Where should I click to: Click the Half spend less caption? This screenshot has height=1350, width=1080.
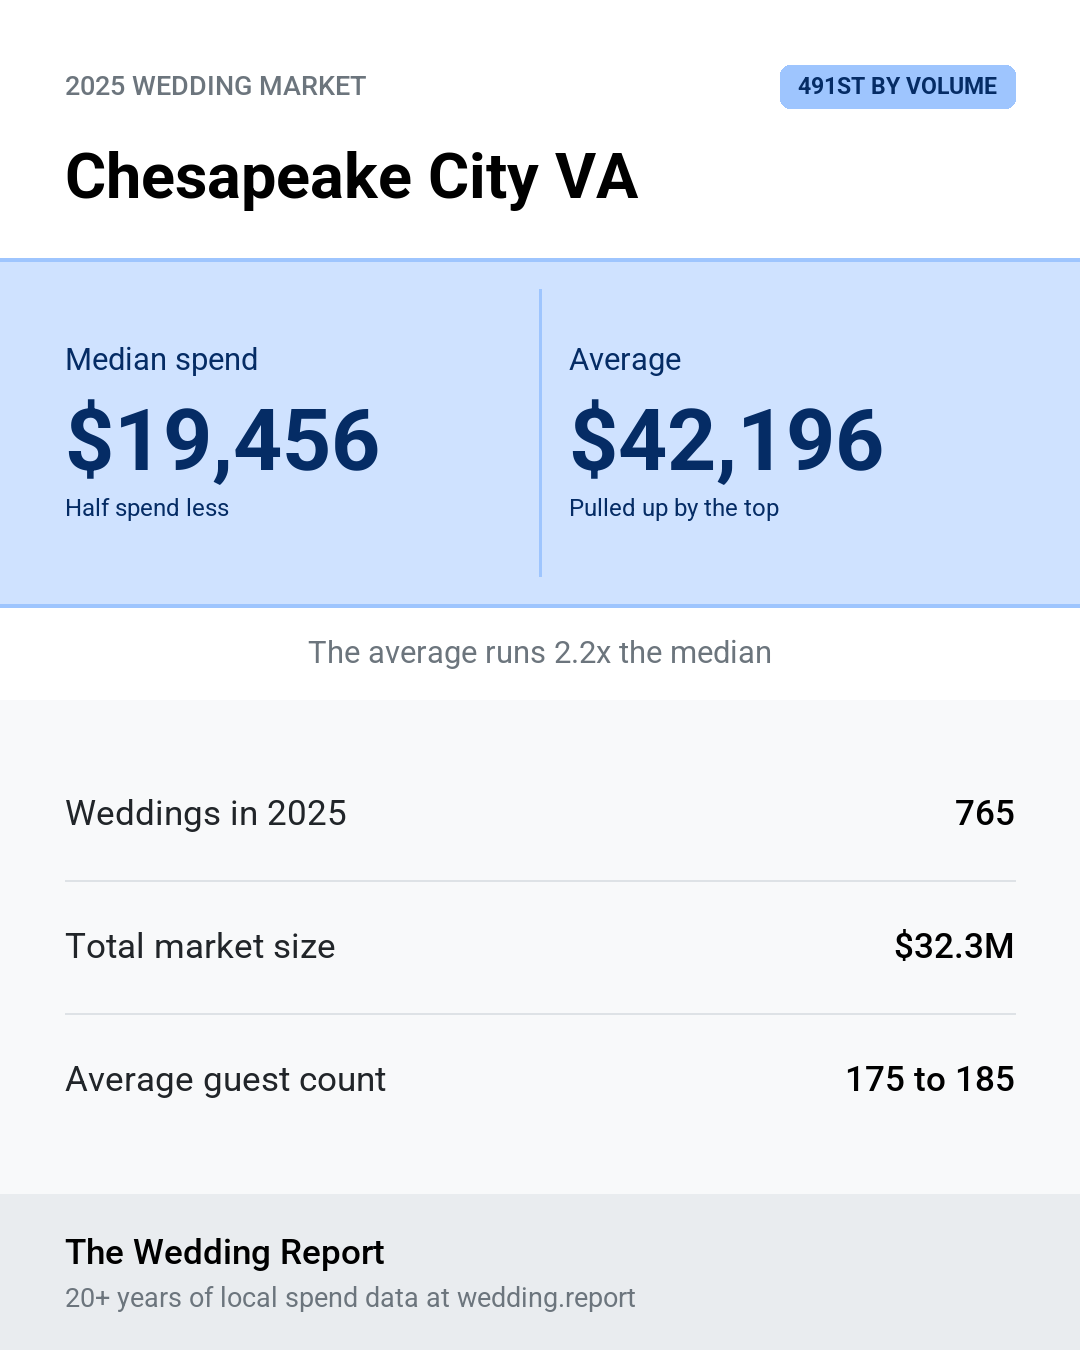coord(147,508)
